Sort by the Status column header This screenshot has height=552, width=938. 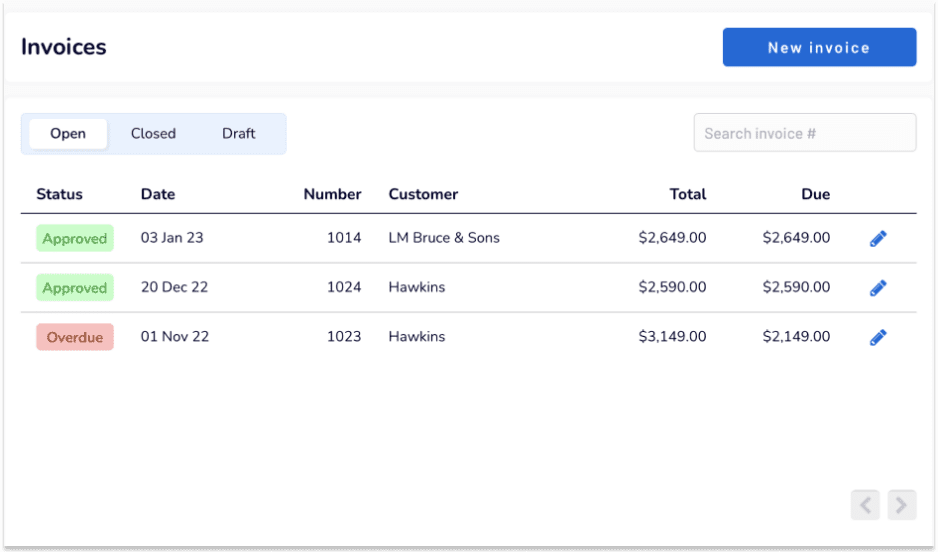tap(59, 194)
